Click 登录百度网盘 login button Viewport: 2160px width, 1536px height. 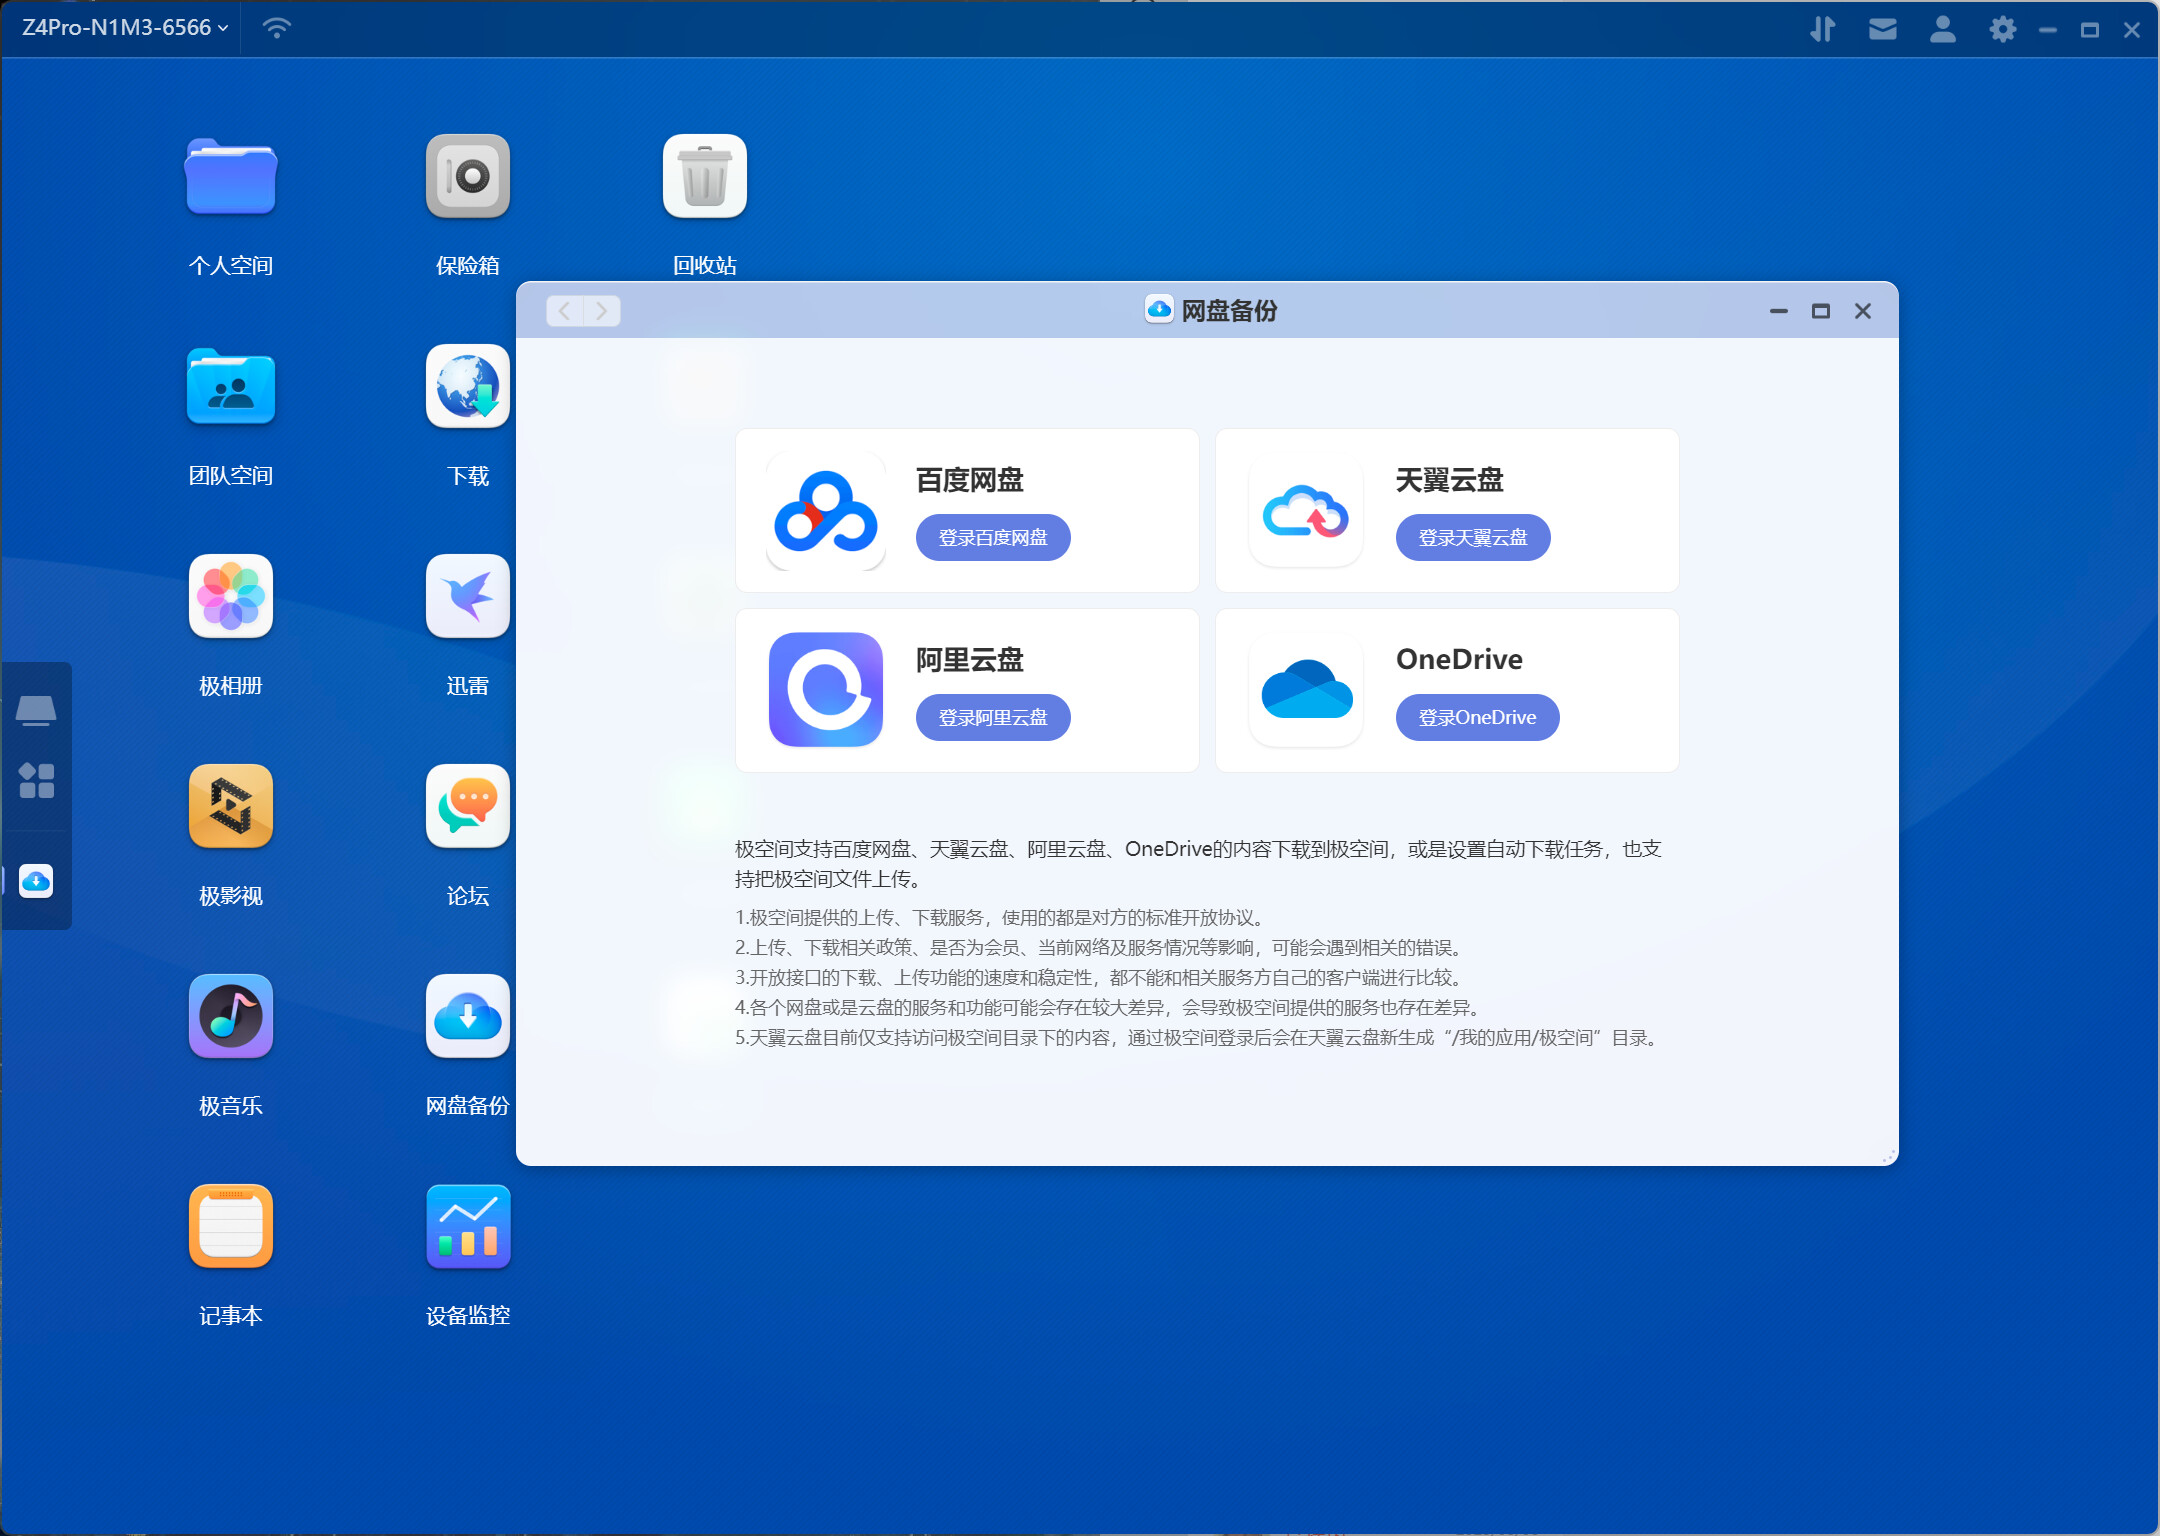click(x=992, y=538)
